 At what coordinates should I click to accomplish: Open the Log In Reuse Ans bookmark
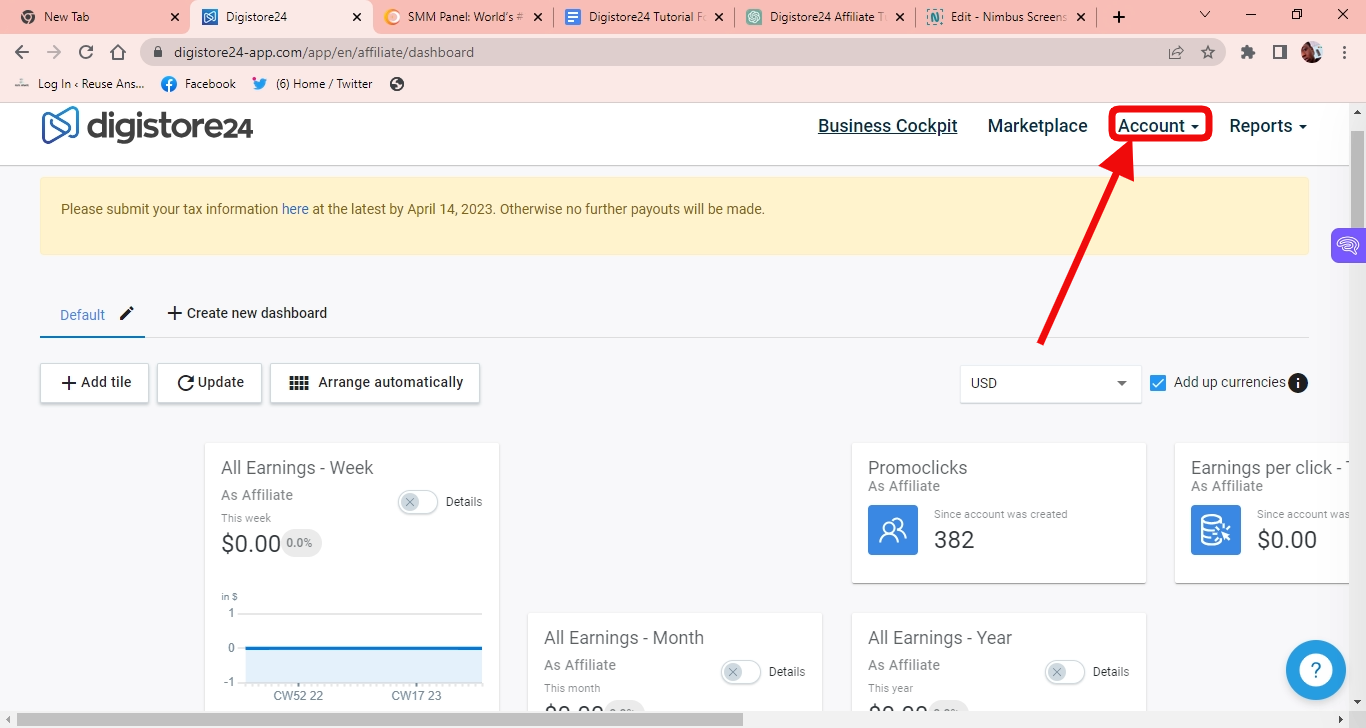click(80, 84)
